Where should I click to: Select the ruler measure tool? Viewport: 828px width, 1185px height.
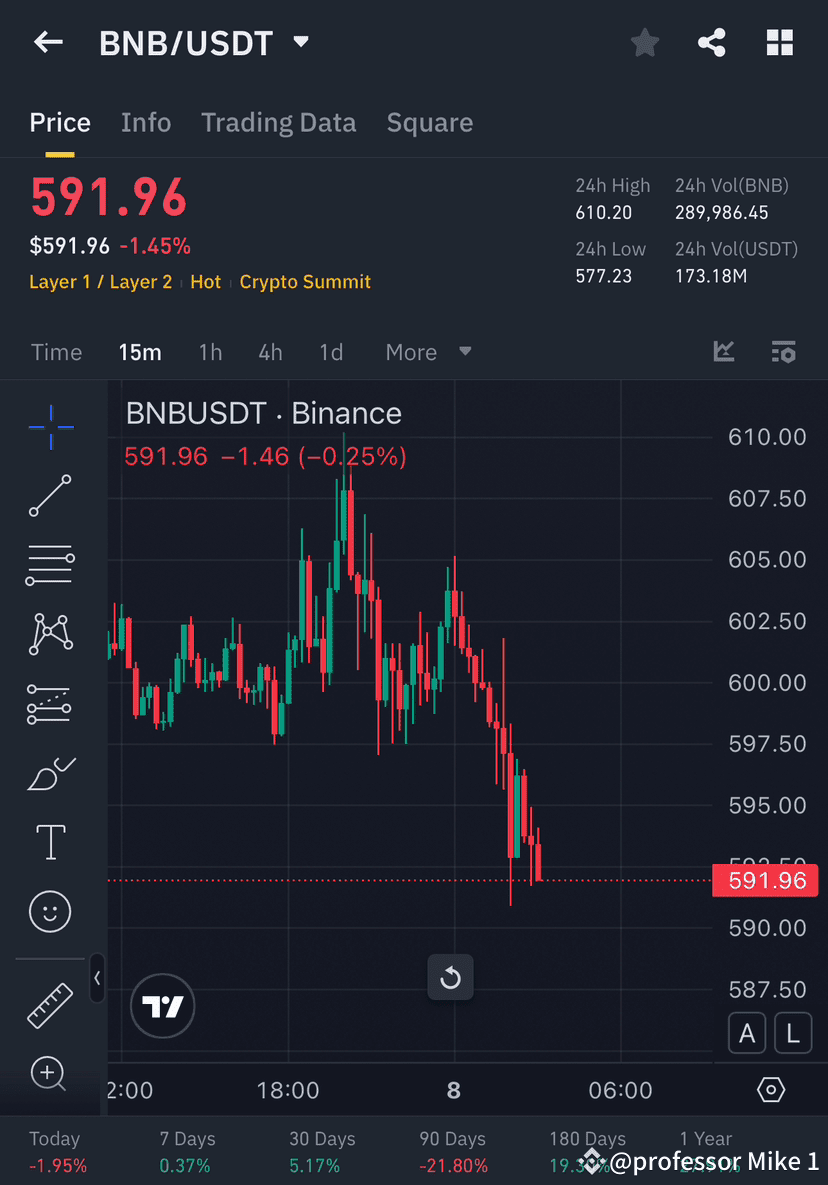50,1006
